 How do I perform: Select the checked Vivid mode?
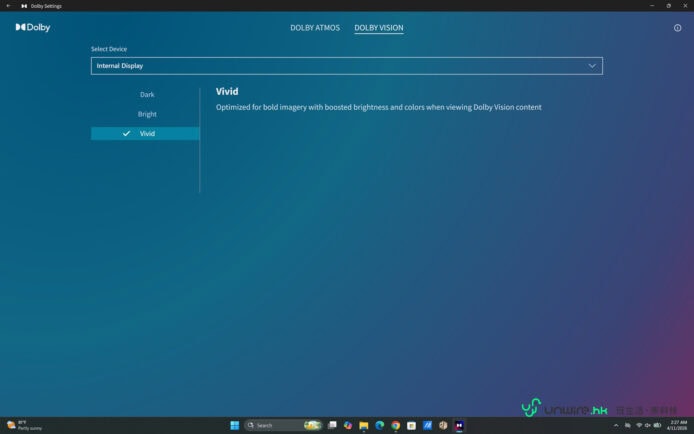145,134
